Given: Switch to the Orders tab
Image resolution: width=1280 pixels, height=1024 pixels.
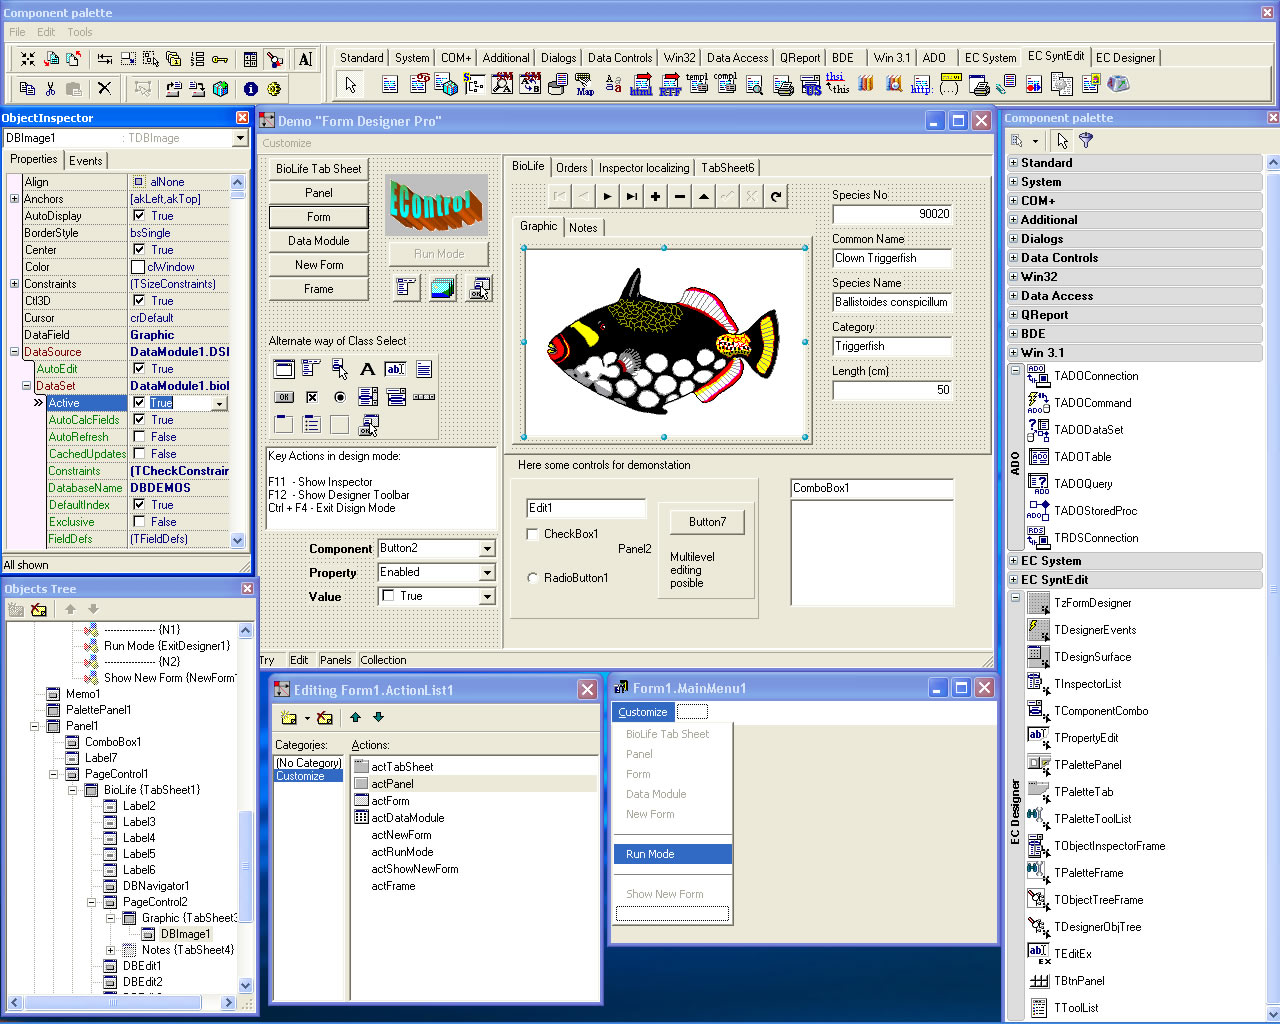Looking at the screenshot, I should pos(571,168).
